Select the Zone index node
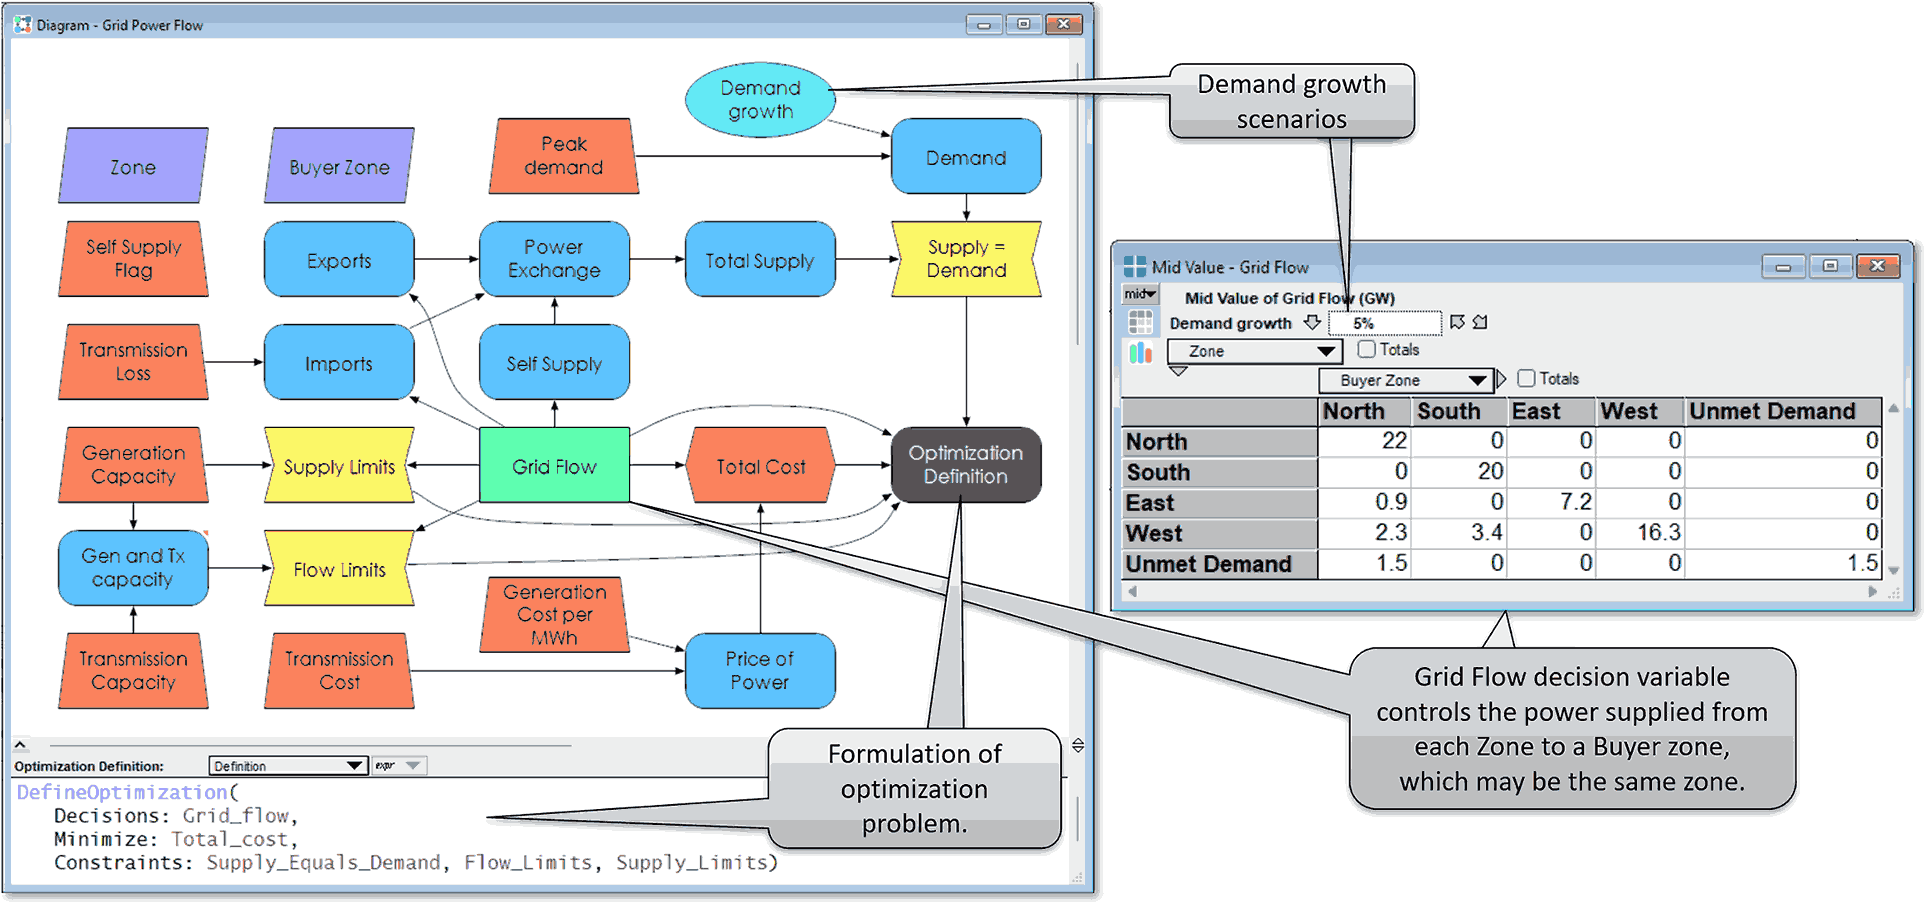The width and height of the screenshot is (1924, 902). click(x=133, y=166)
